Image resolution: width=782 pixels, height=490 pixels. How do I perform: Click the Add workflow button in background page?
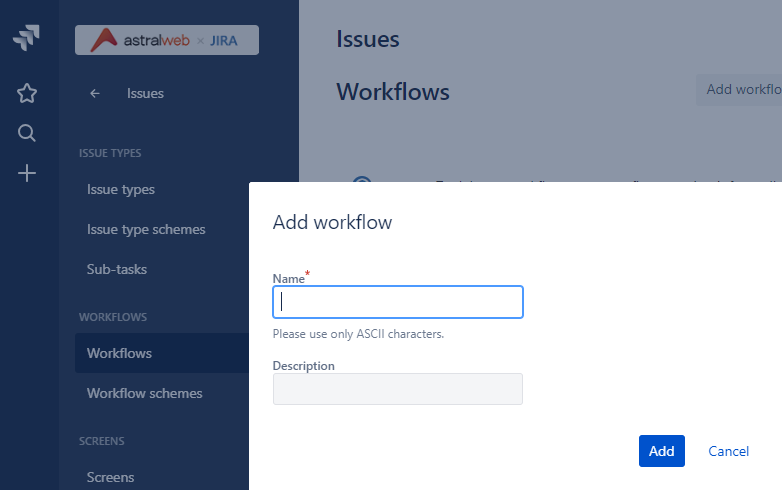point(739,90)
